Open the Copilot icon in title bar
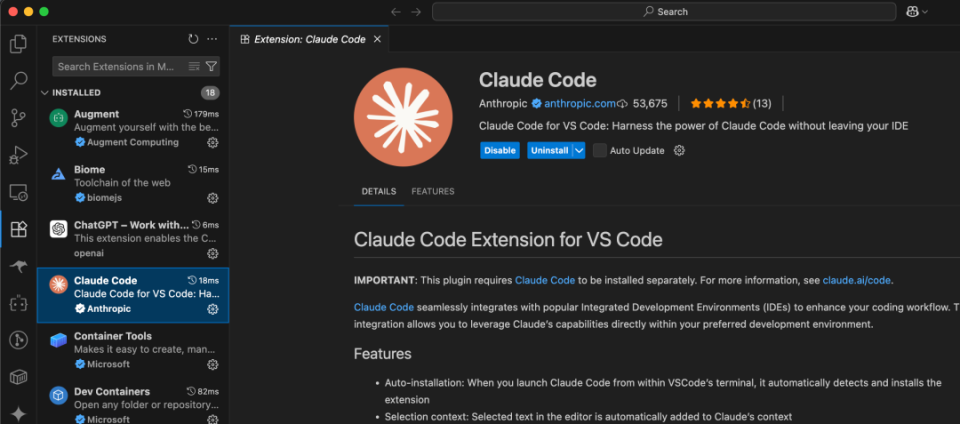This screenshot has width=960, height=424. coord(911,12)
